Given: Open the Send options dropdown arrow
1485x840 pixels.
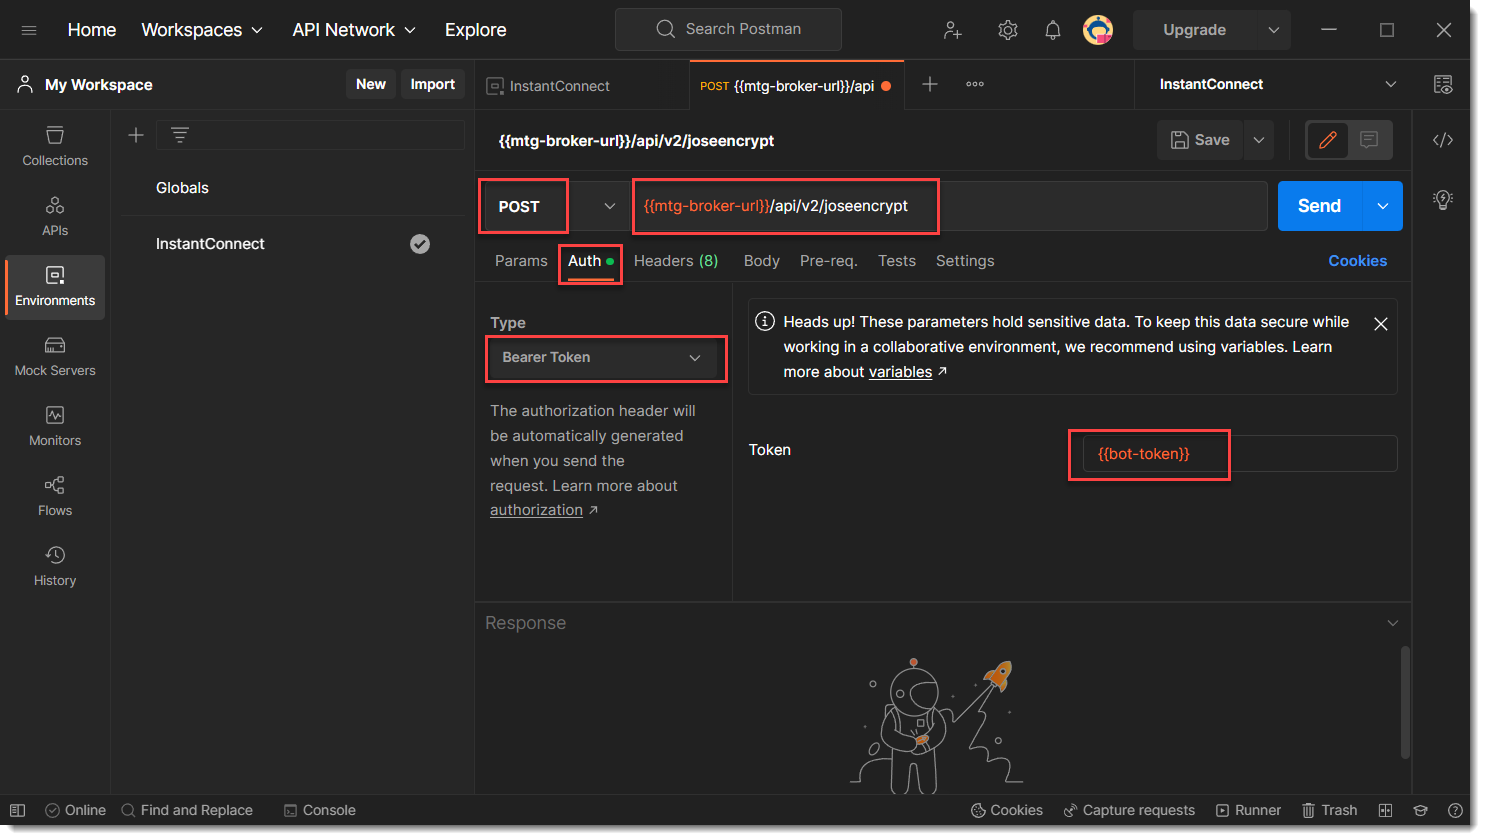Looking at the screenshot, I should click(x=1383, y=206).
